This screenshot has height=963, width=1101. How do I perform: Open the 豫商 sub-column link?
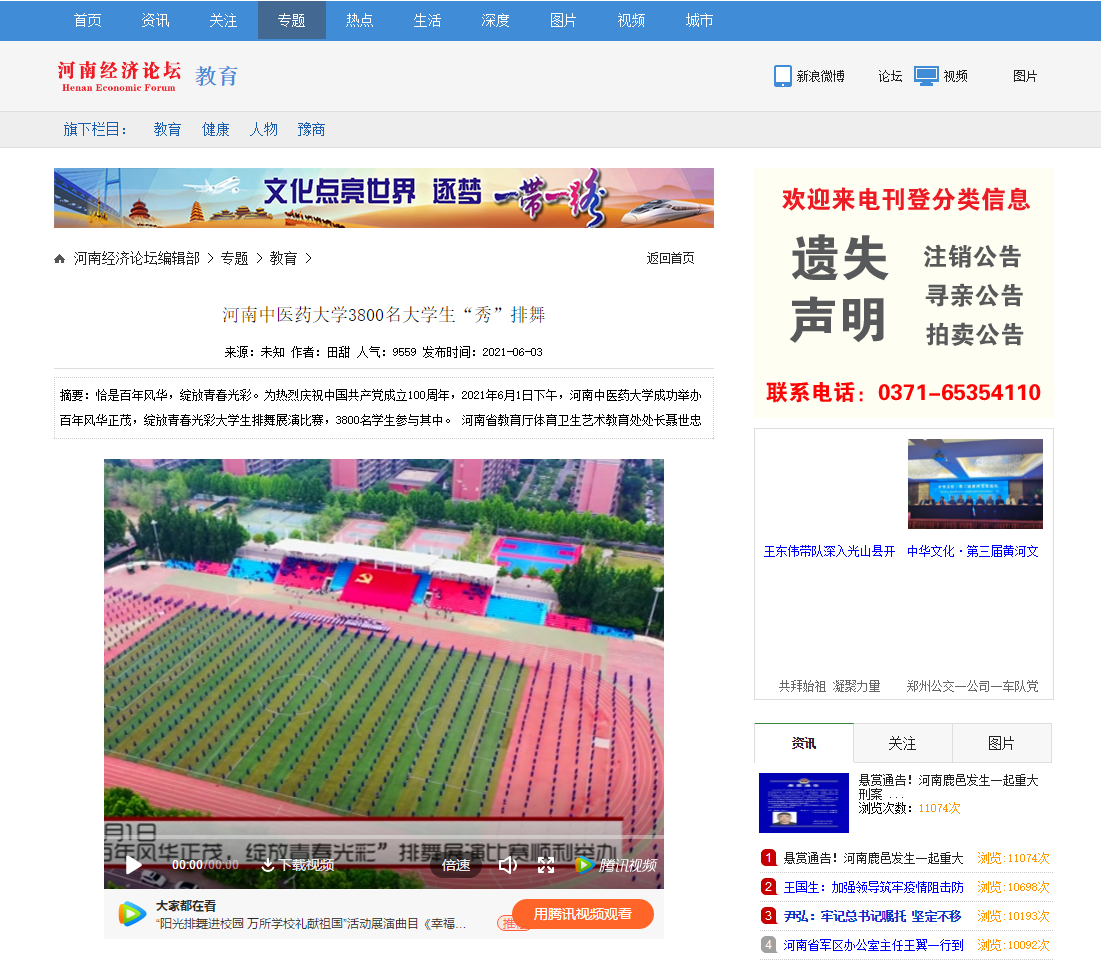(311, 129)
